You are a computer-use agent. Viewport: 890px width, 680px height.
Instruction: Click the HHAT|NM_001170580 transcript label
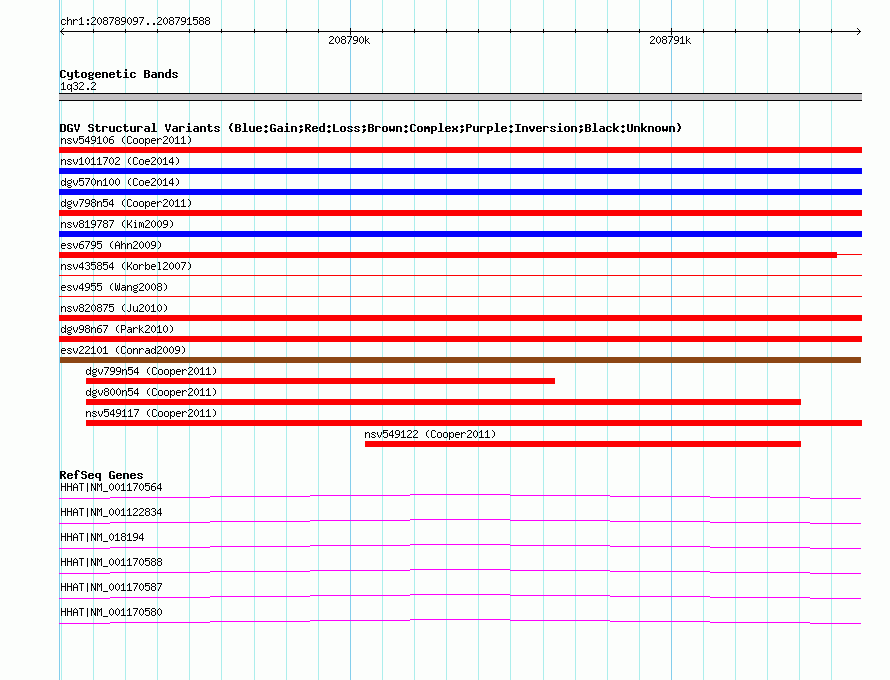click(x=111, y=612)
